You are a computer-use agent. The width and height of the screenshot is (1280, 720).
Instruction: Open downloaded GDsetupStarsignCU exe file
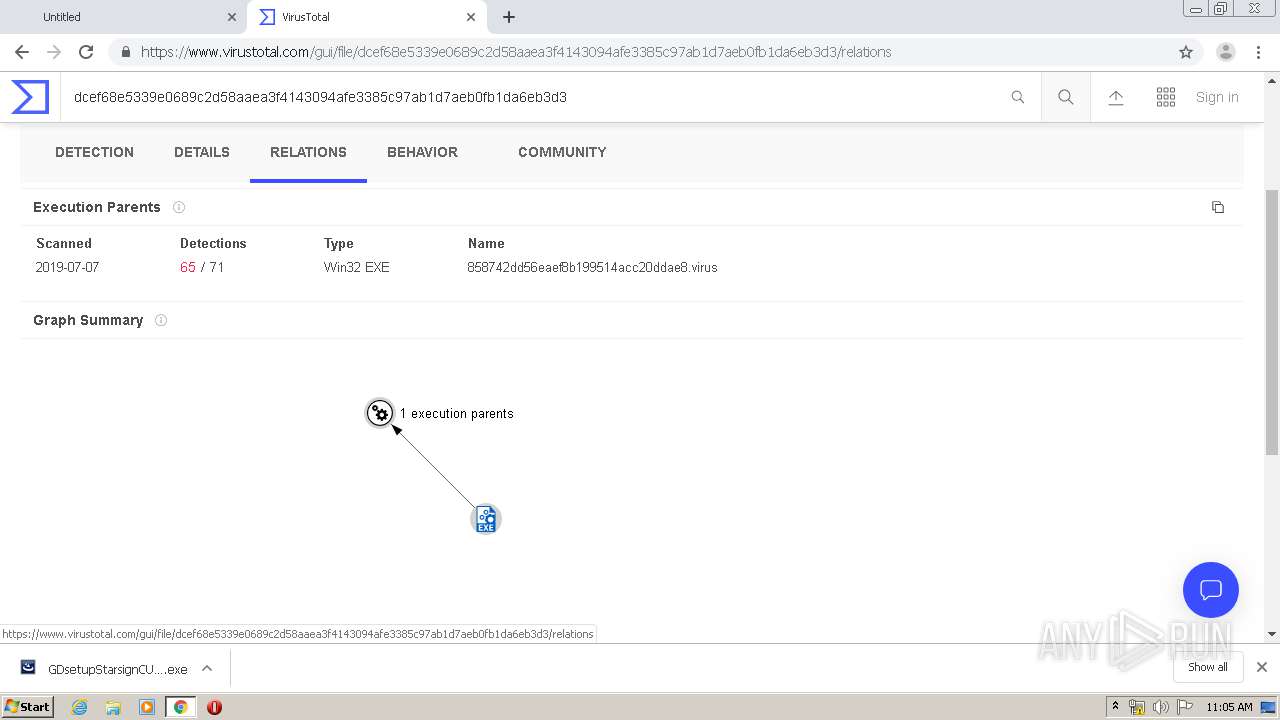point(104,669)
